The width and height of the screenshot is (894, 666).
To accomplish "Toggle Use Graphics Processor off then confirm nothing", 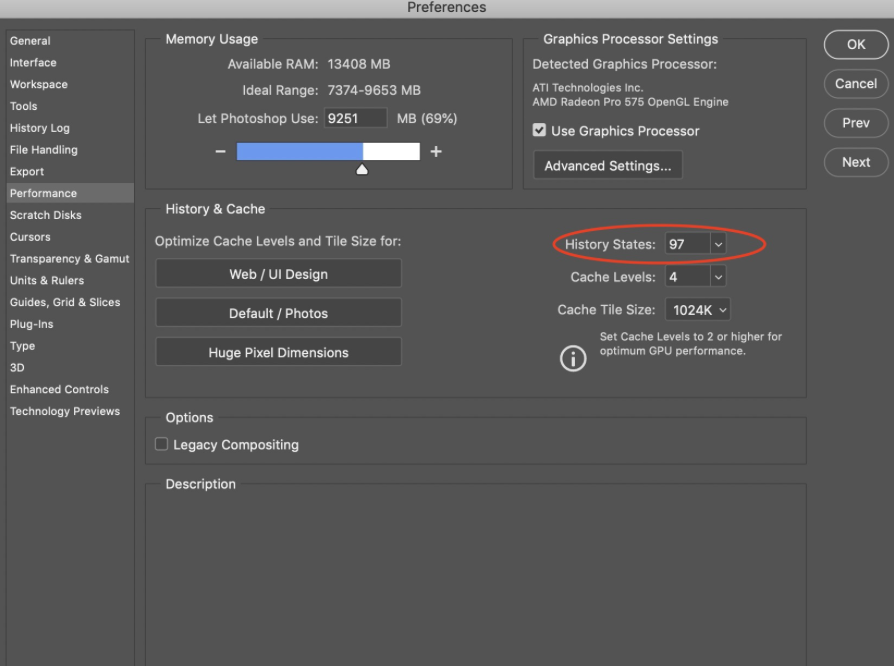I will [x=539, y=130].
